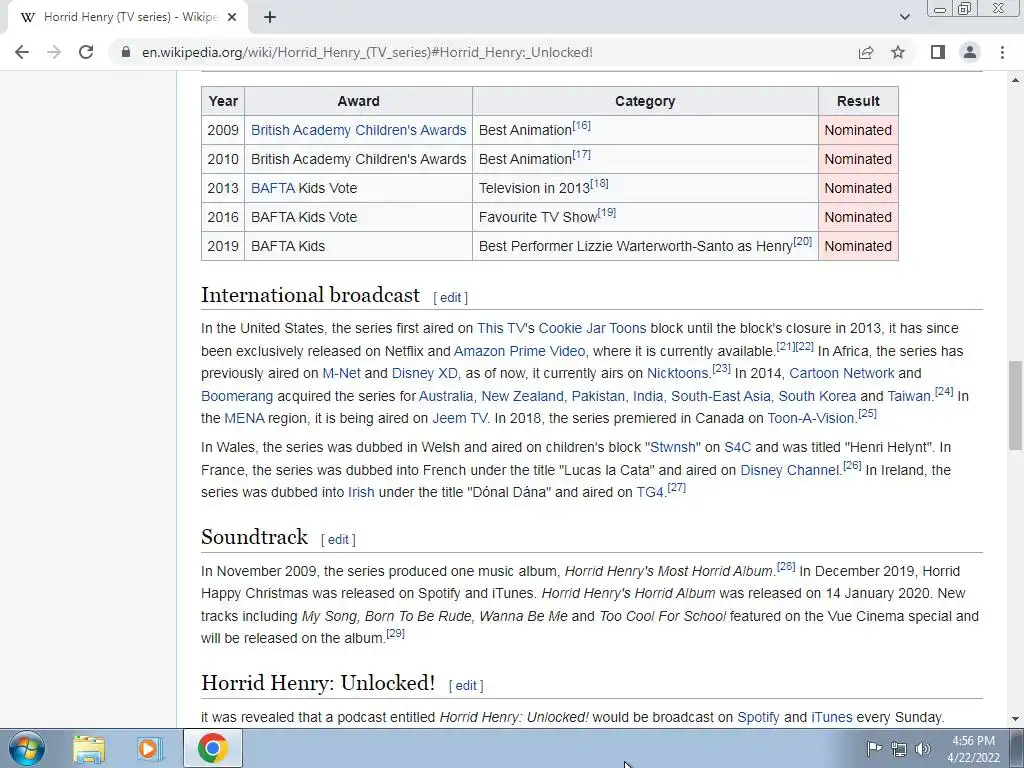Bookmark this page with the star
The height and width of the screenshot is (768, 1024).
tap(898, 52)
